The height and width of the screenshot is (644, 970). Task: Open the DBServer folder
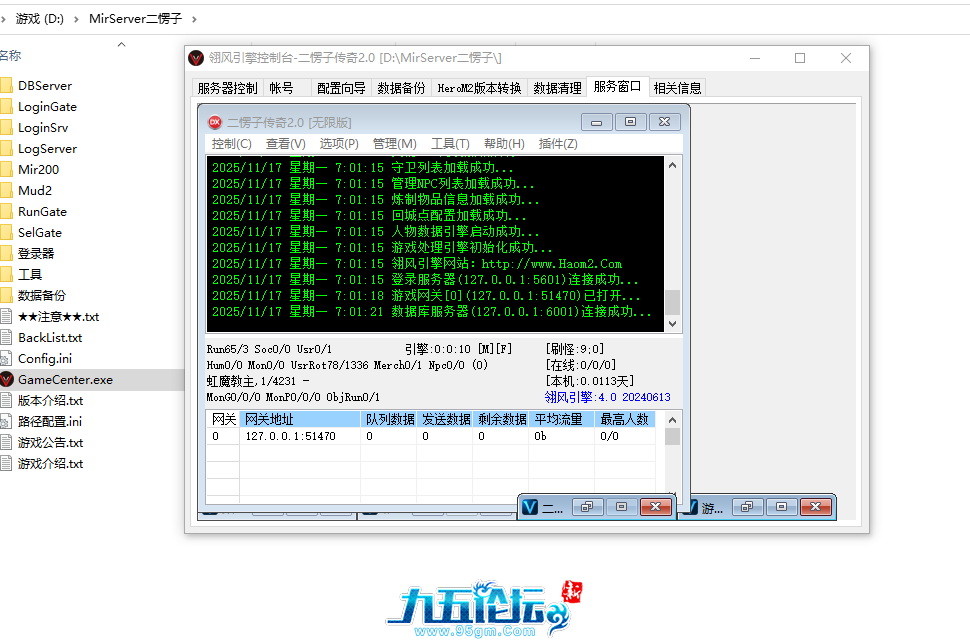[44, 85]
